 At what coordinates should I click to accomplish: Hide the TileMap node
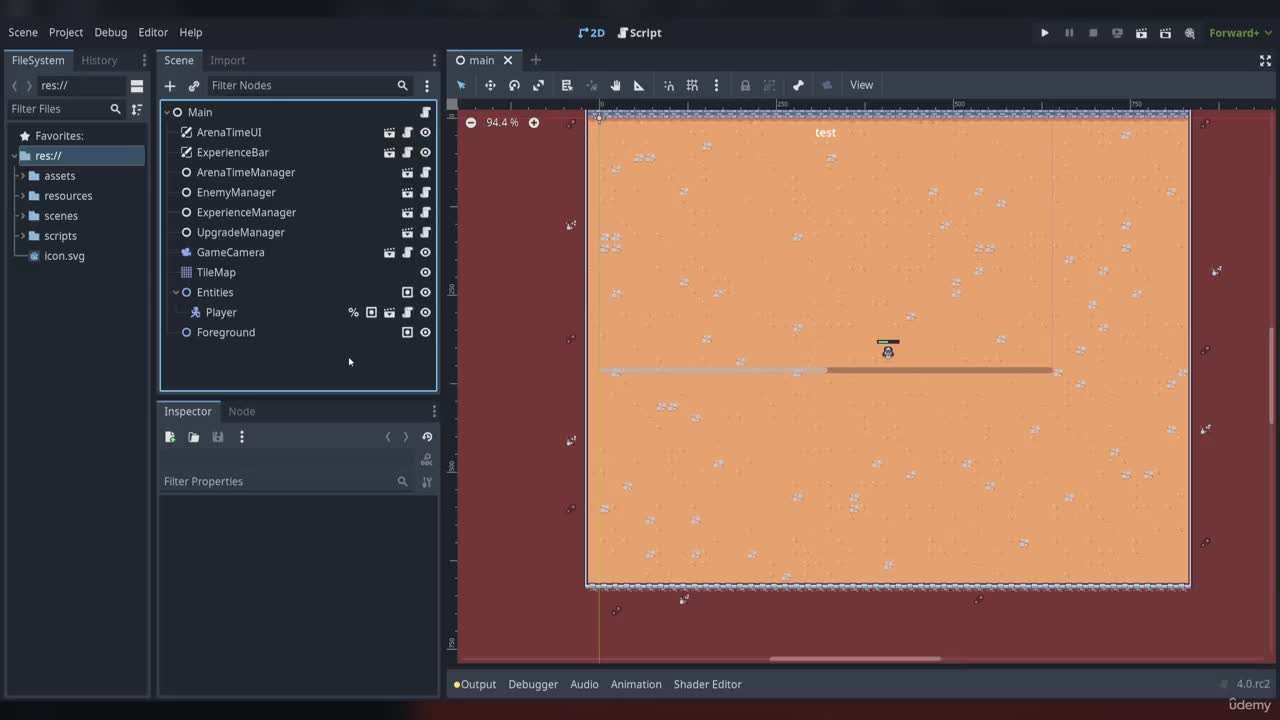pos(425,272)
